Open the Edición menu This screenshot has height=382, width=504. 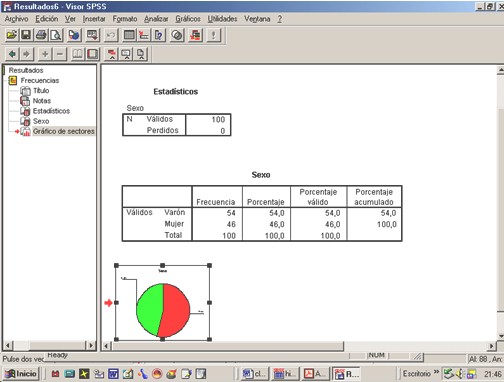pos(47,19)
